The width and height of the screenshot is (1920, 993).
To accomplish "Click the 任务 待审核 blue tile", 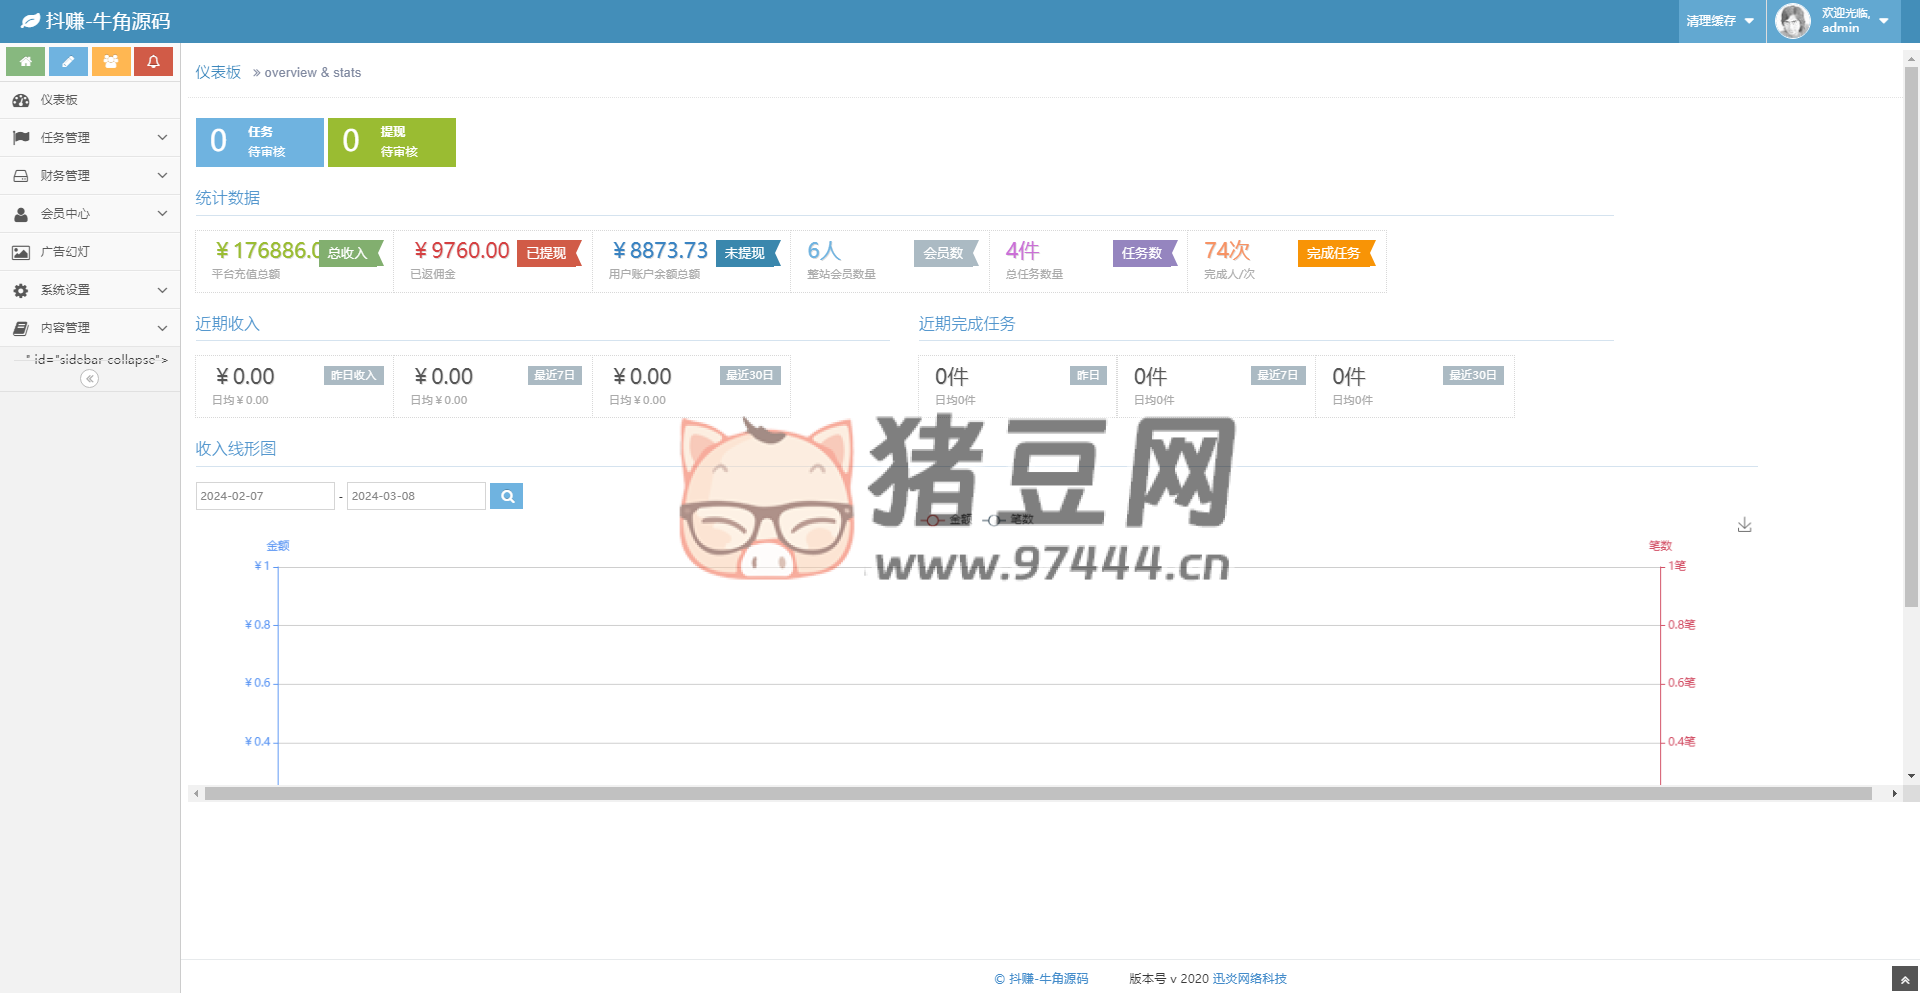I will 260,142.
